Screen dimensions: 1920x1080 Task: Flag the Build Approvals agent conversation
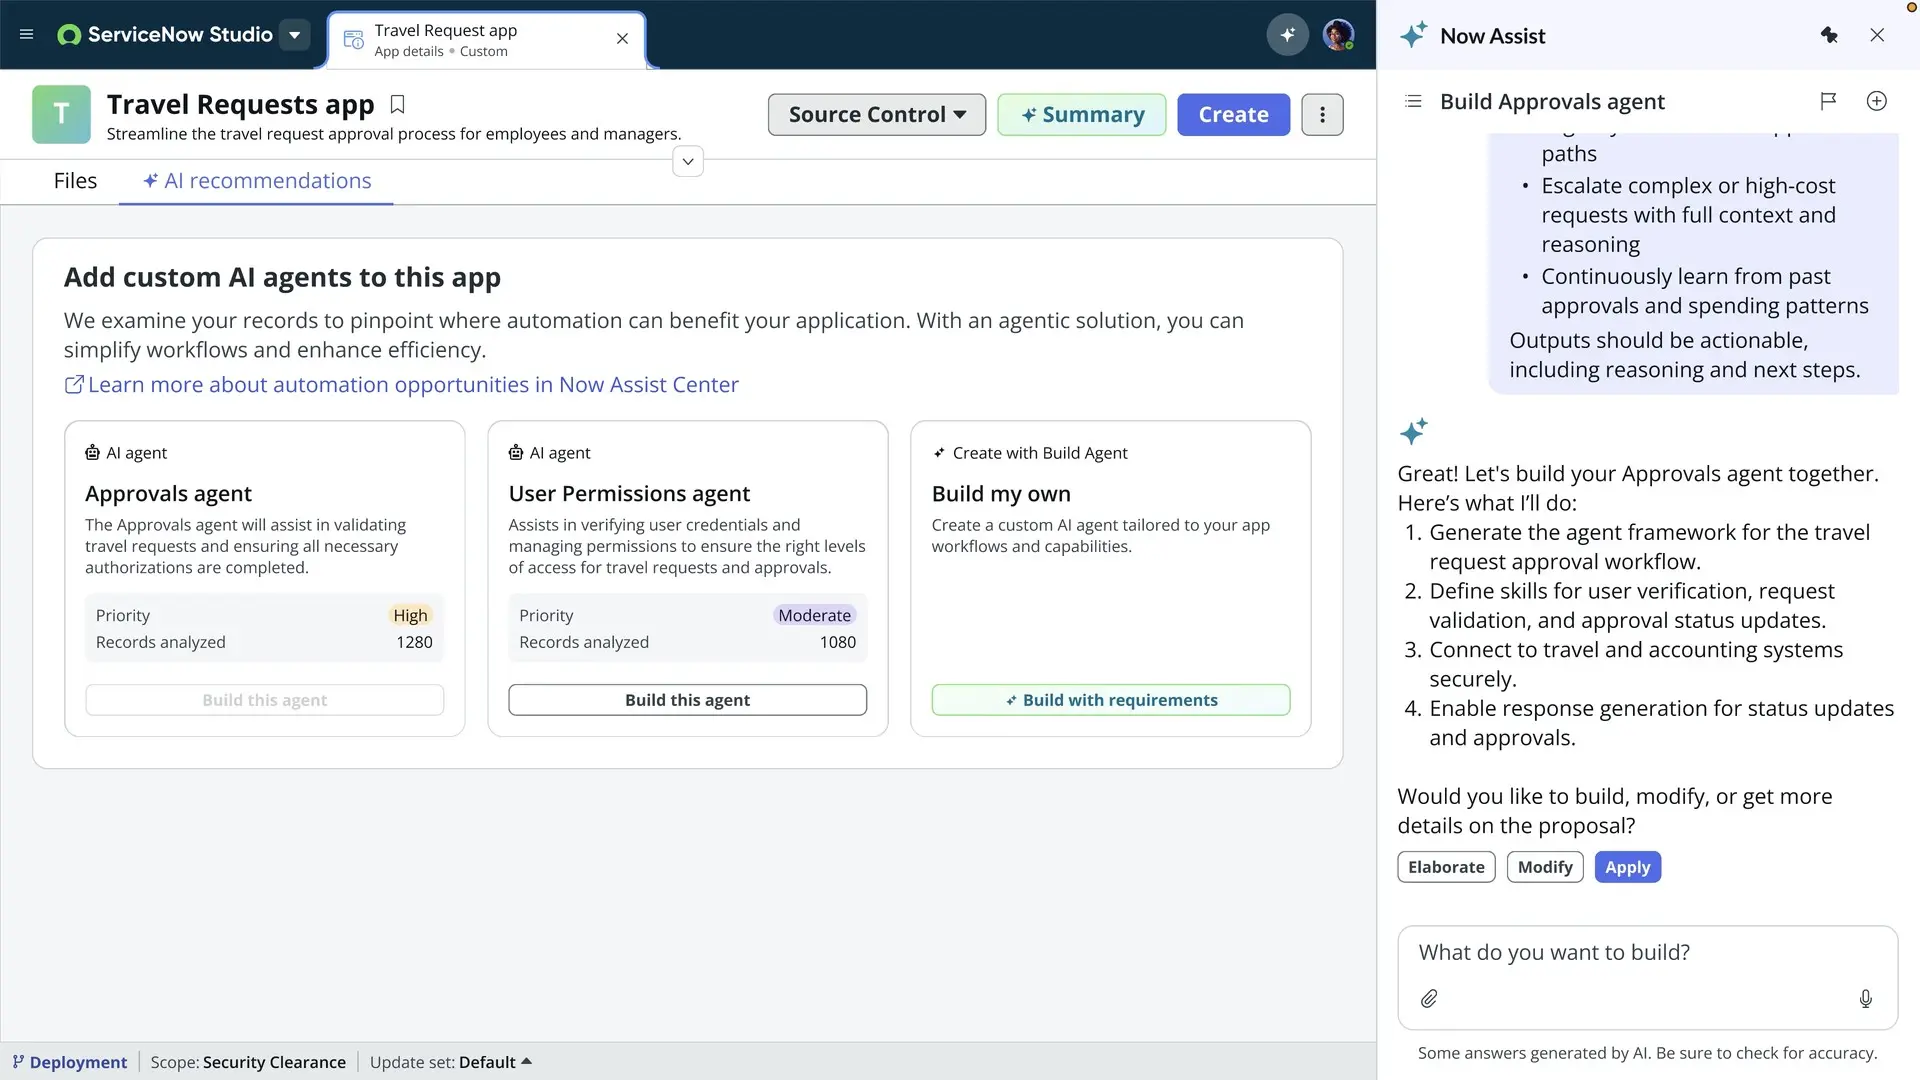coord(1828,101)
